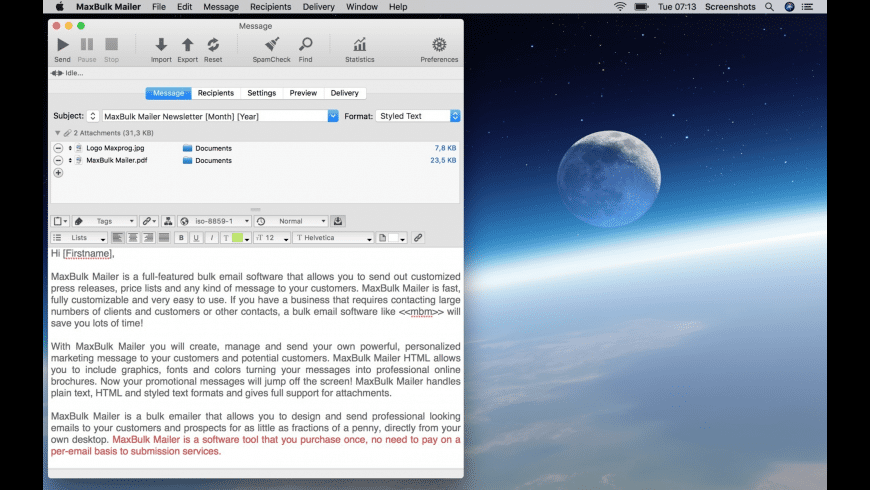
Task: Click the [Firstname] tag in message body
Action: (88, 254)
